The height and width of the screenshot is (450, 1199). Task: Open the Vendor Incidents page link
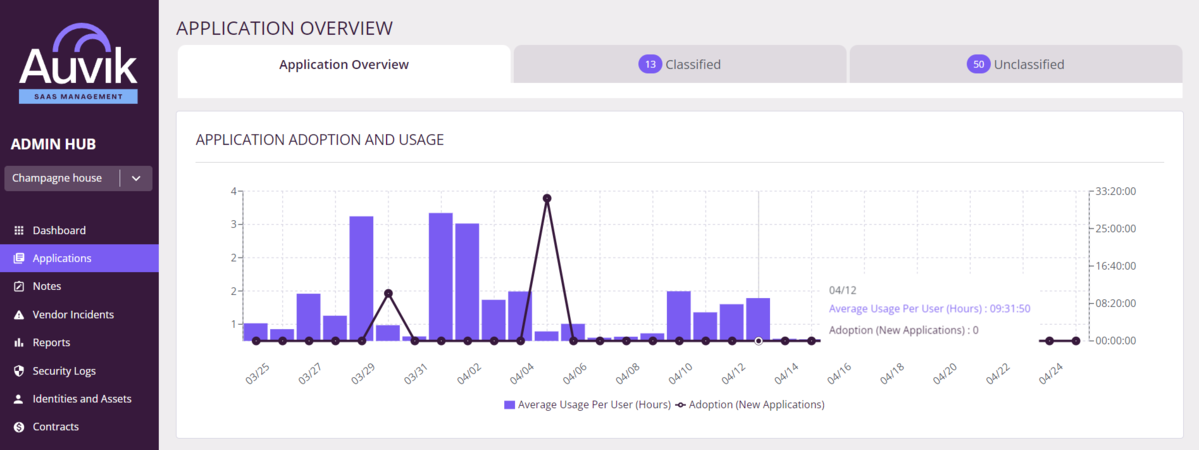[x=73, y=314]
